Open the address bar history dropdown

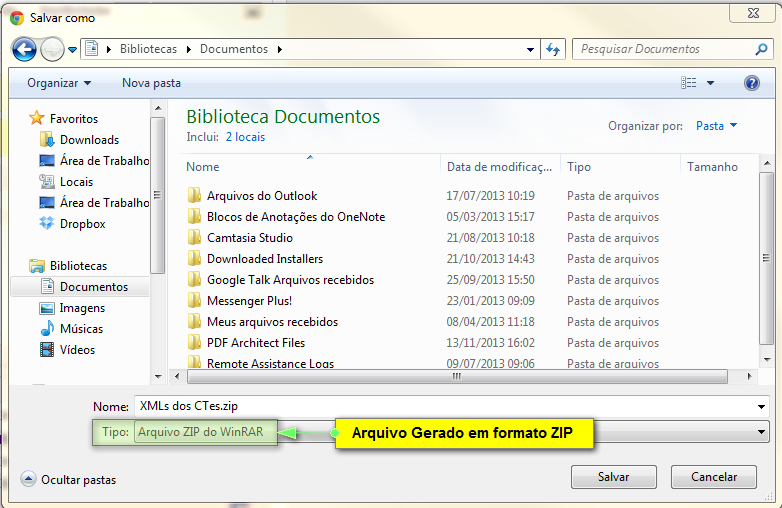pos(530,49)
